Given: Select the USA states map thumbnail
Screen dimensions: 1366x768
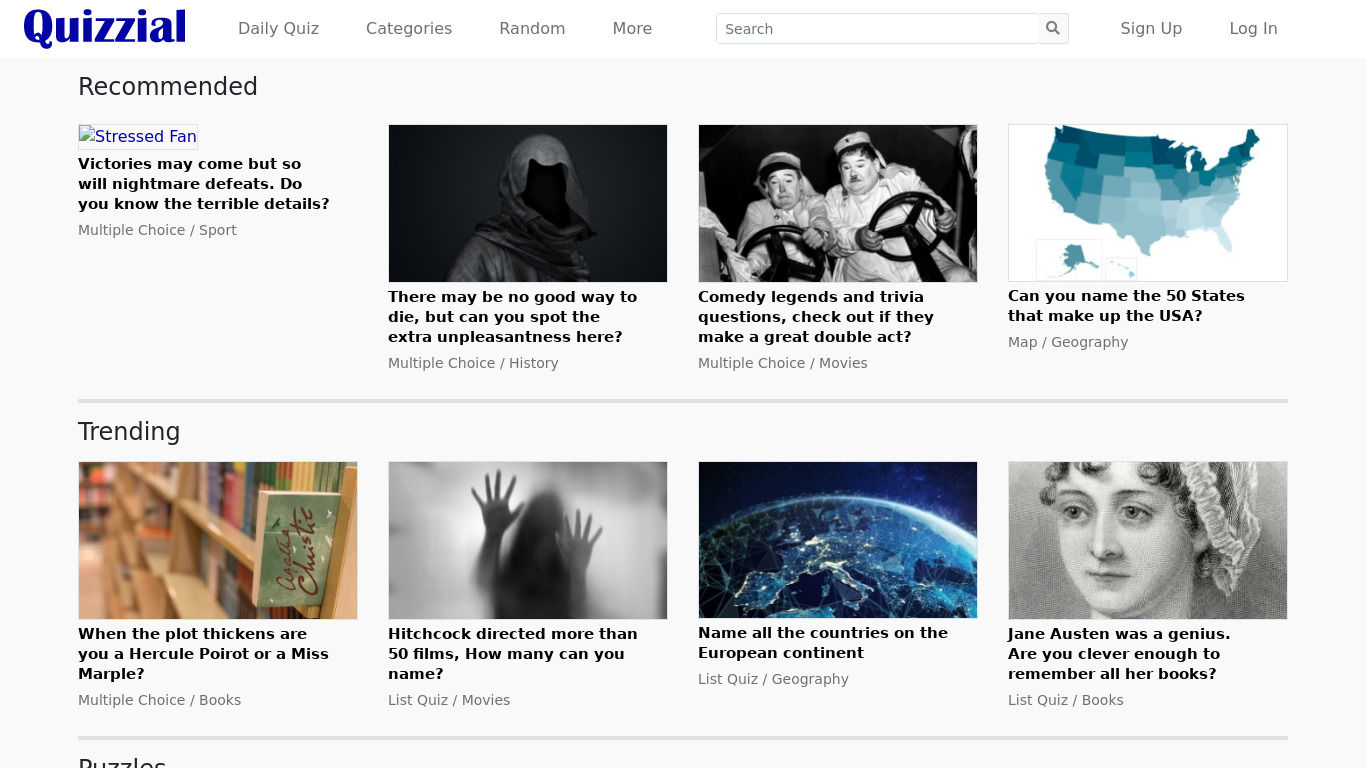Looking at the screenshot, I should tap(1148, 203).
